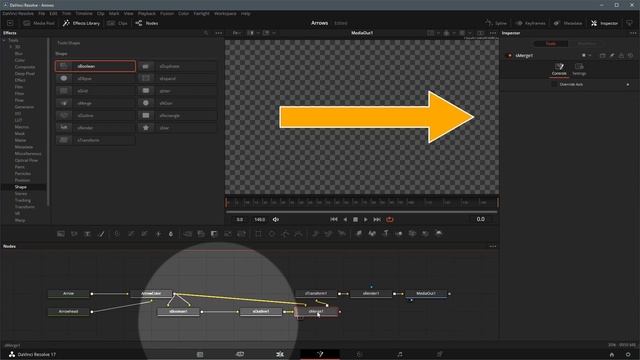
Task: Toggle the Effects Library panel
Action: click(81, 23)
